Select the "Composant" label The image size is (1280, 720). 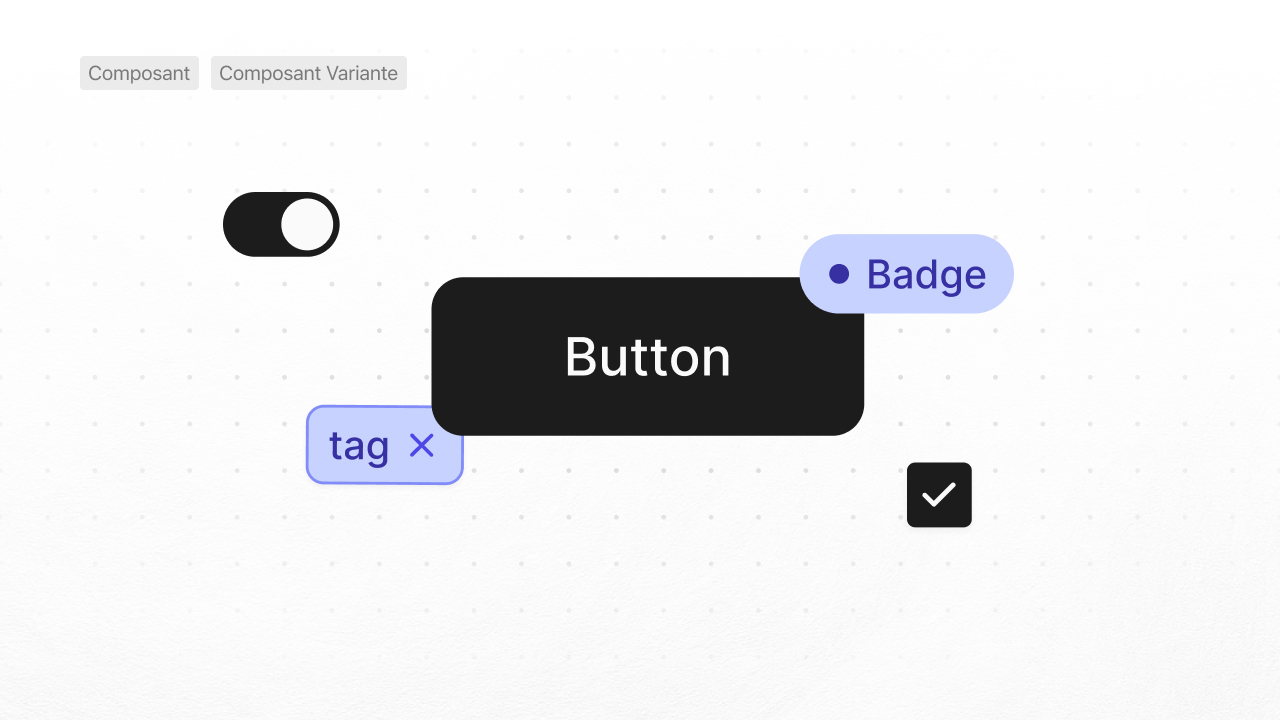coord(139,73)
